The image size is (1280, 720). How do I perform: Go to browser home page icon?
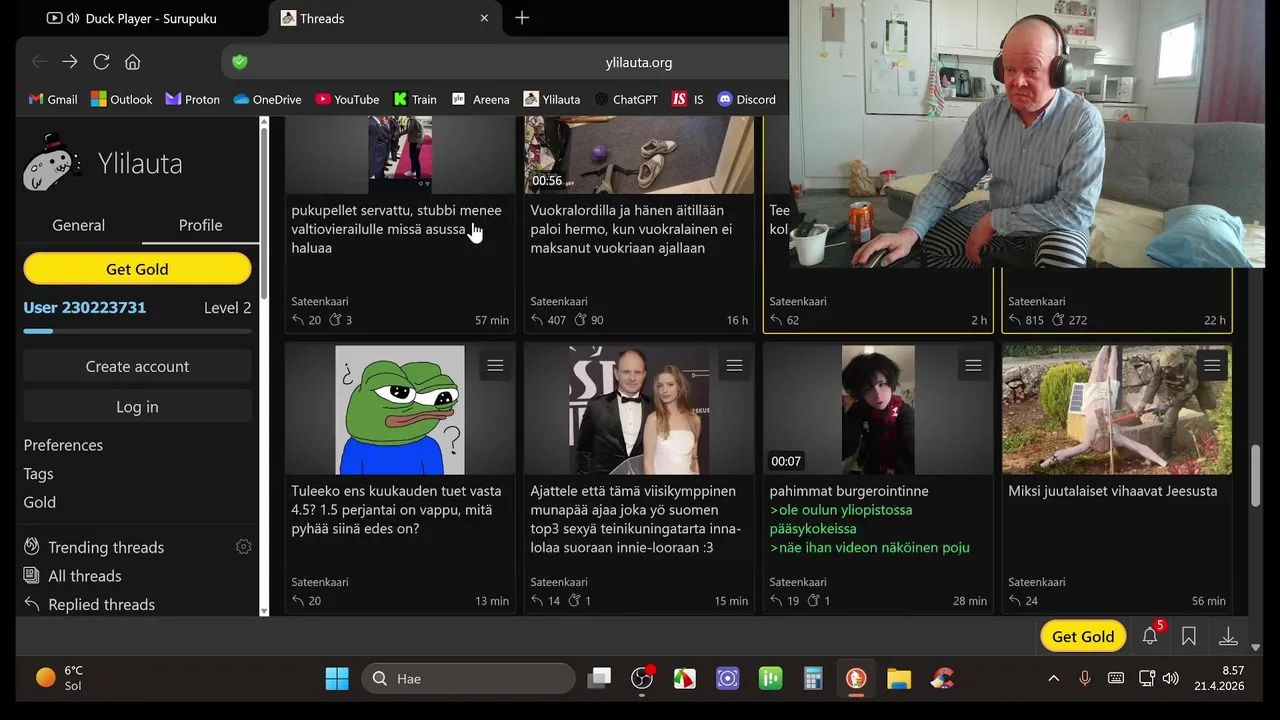[132, 62]
